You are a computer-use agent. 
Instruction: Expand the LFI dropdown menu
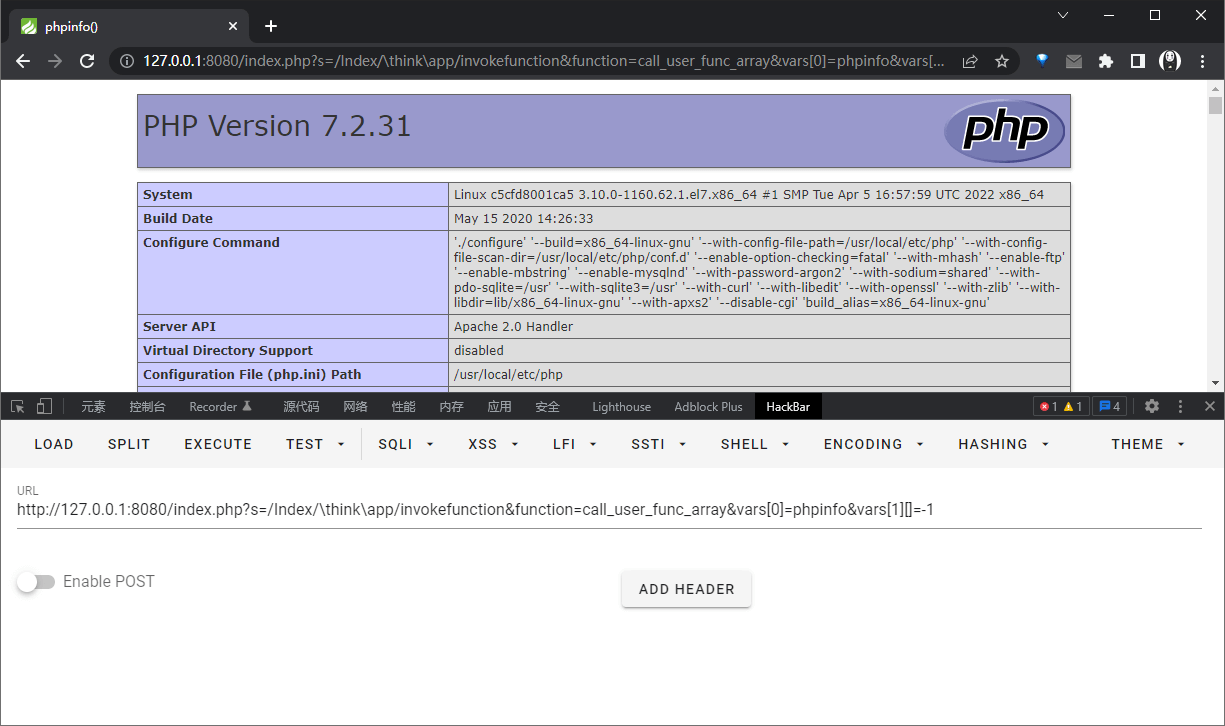pos(574,444)
